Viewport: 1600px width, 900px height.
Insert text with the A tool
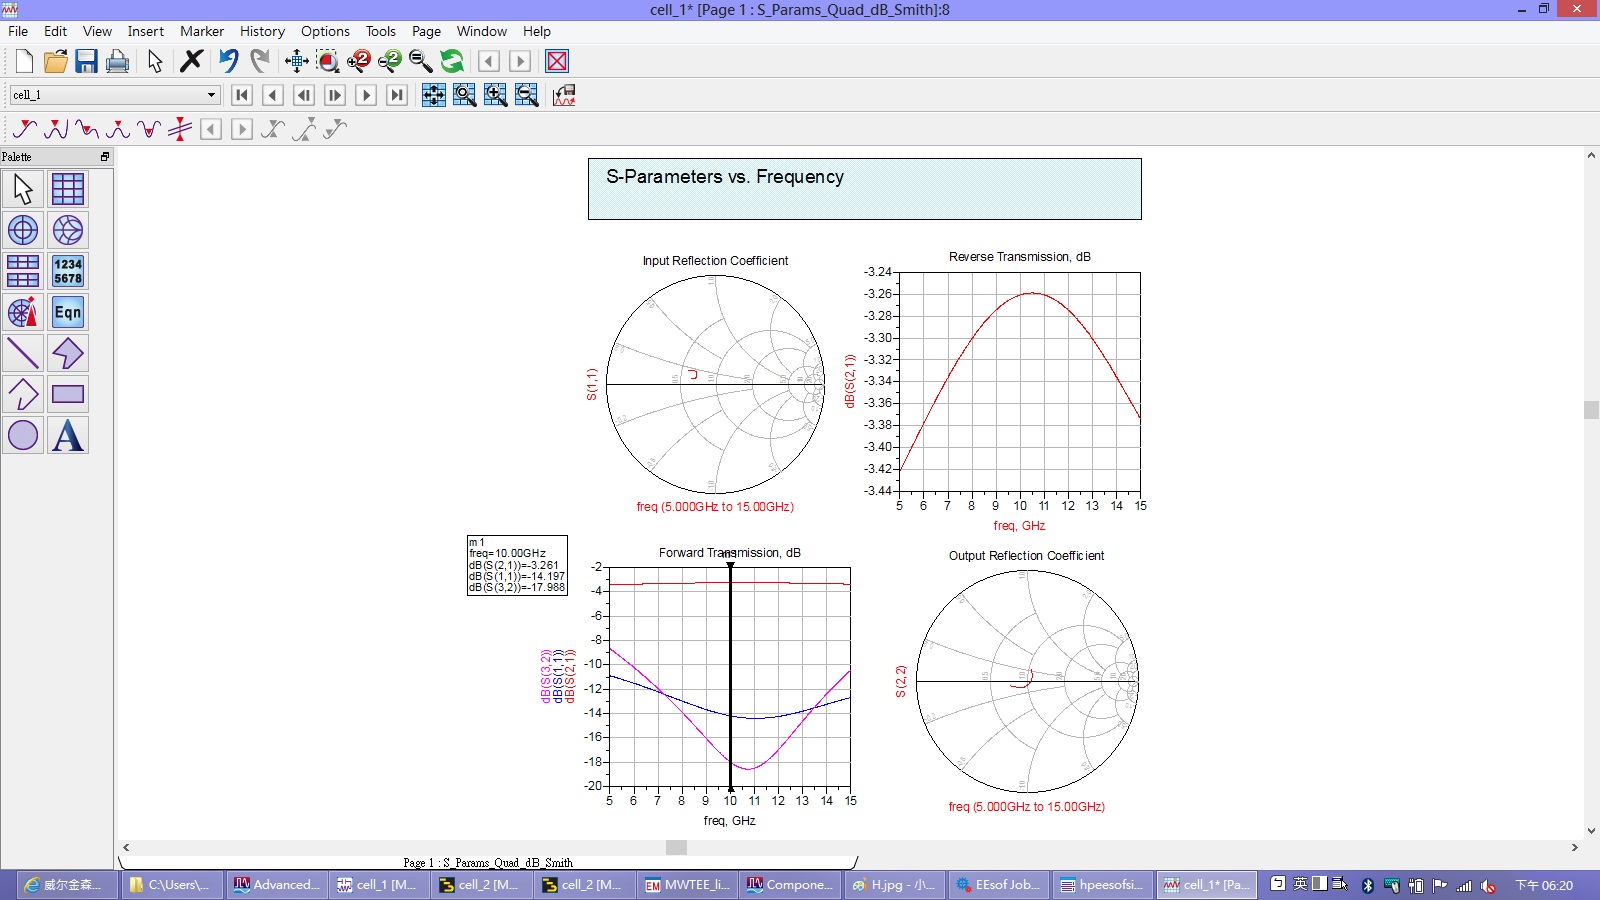[x=68, y=435]
